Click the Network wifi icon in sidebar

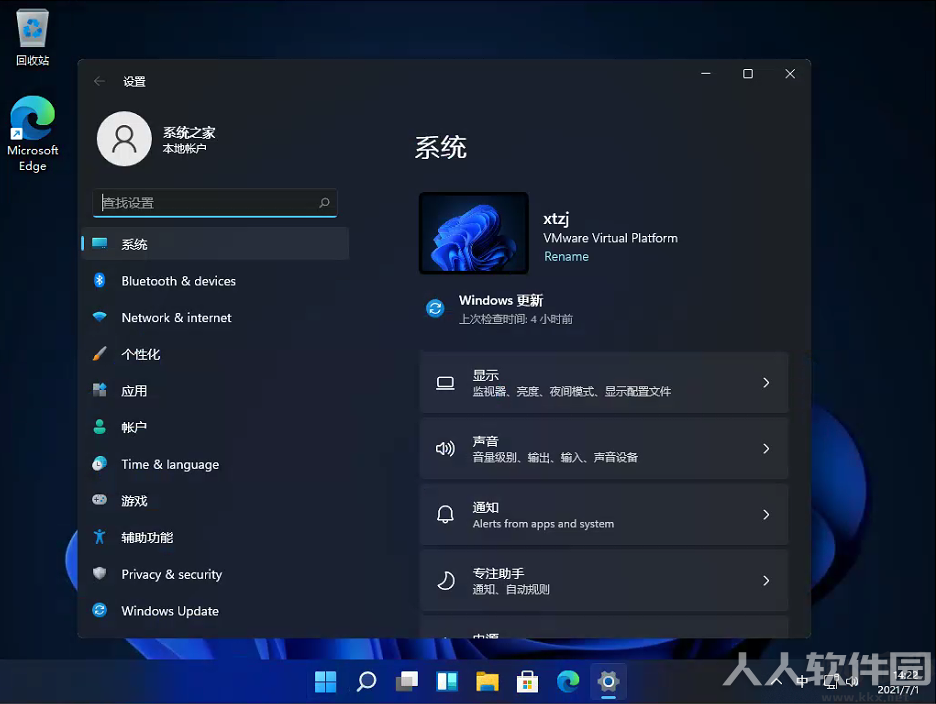[x=100, y=317]
